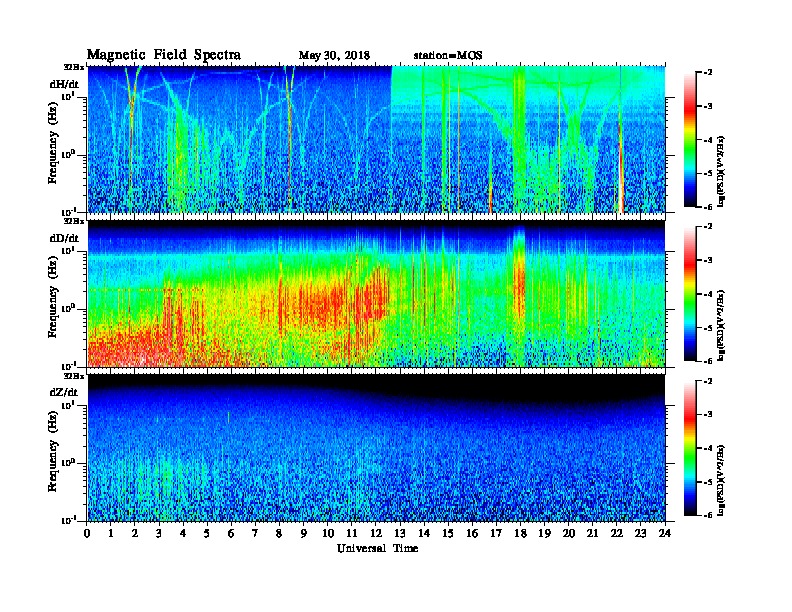Click hour tick label '11' on time axis
Screen dimensions: 792x612
pos(352,533)
